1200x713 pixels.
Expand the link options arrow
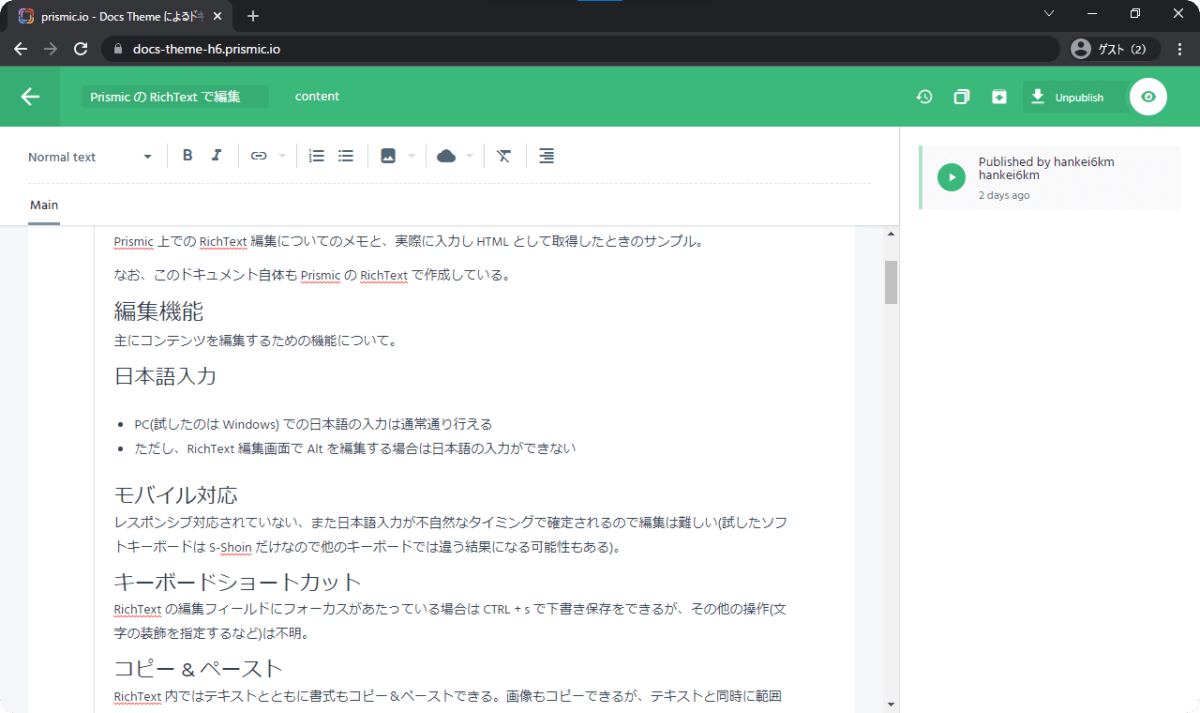pos(282,156)
